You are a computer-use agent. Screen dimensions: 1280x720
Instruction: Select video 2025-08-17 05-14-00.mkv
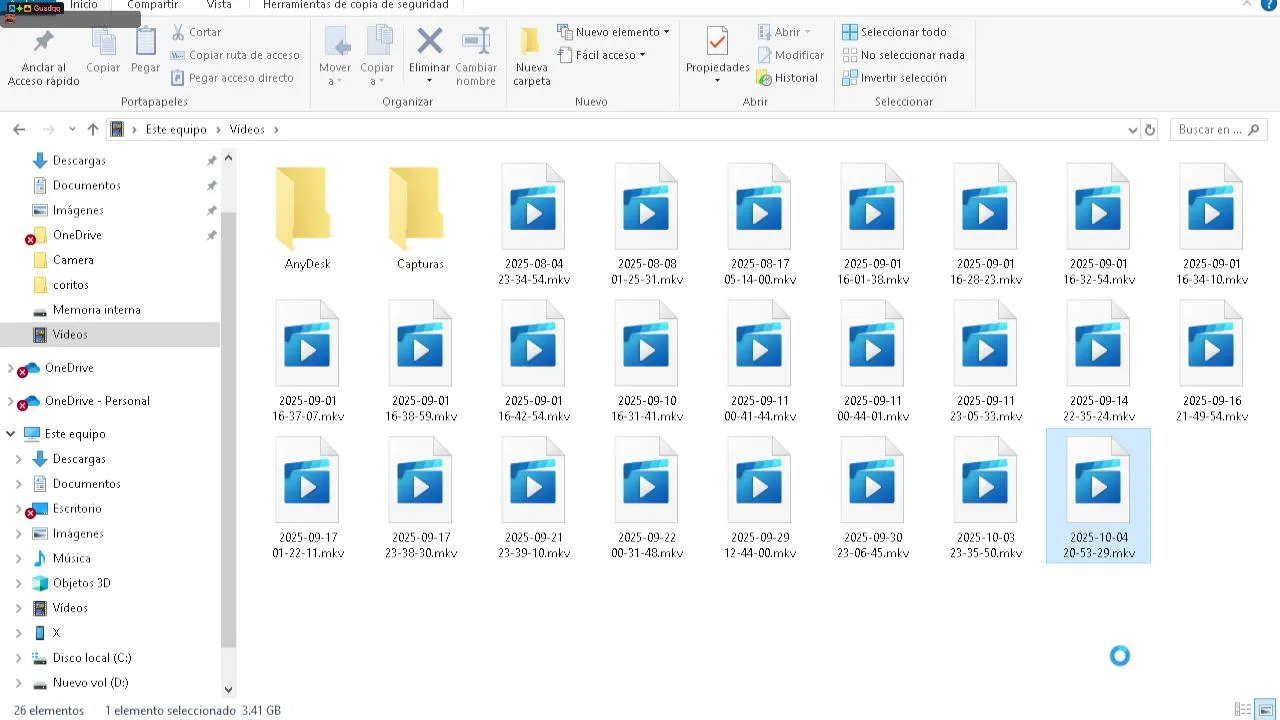point(760,225)
